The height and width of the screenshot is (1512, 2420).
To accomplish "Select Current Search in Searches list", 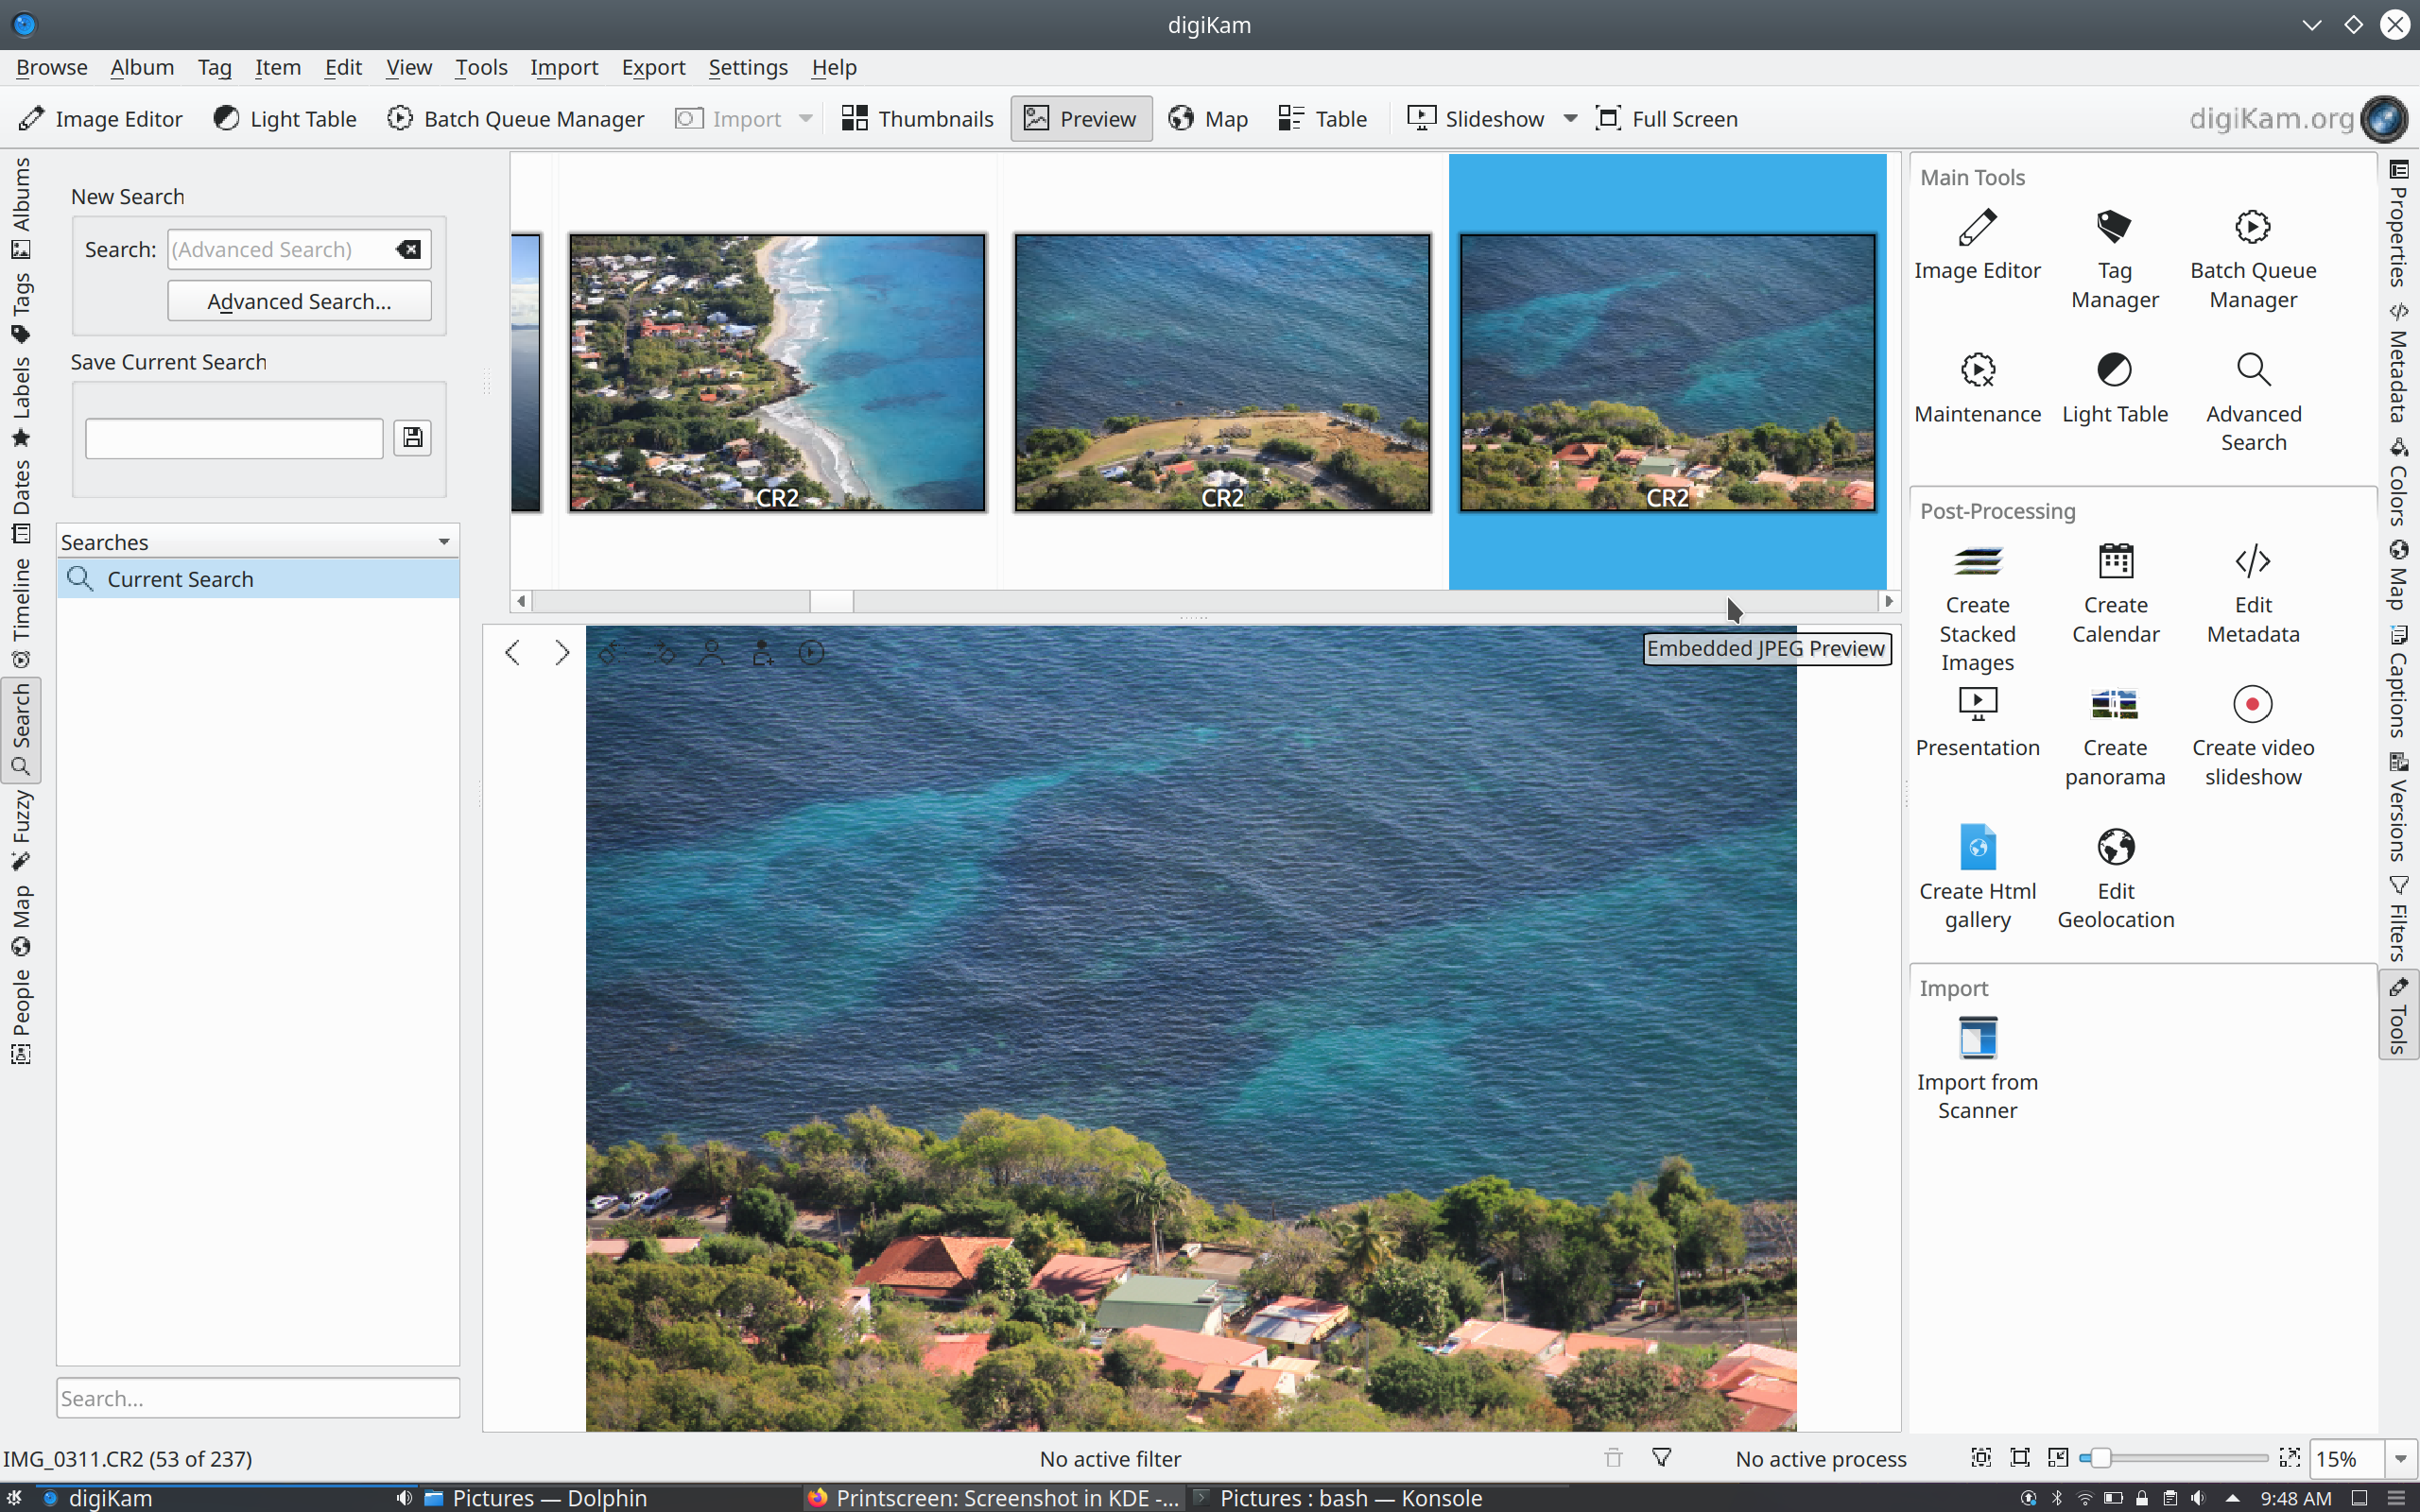I will click(258, 579).
